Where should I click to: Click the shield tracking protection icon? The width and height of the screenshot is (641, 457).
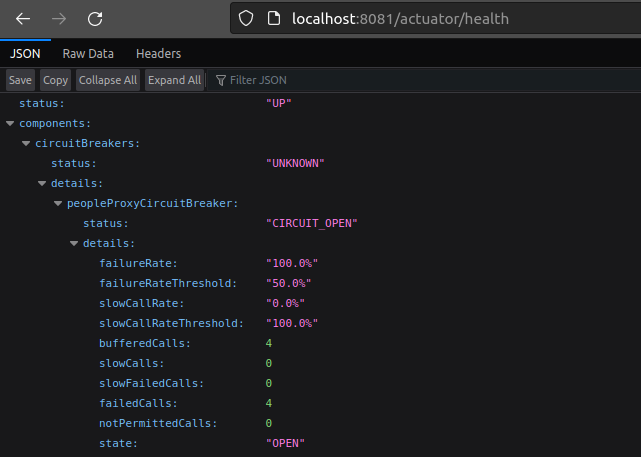(x=249, y=18)
